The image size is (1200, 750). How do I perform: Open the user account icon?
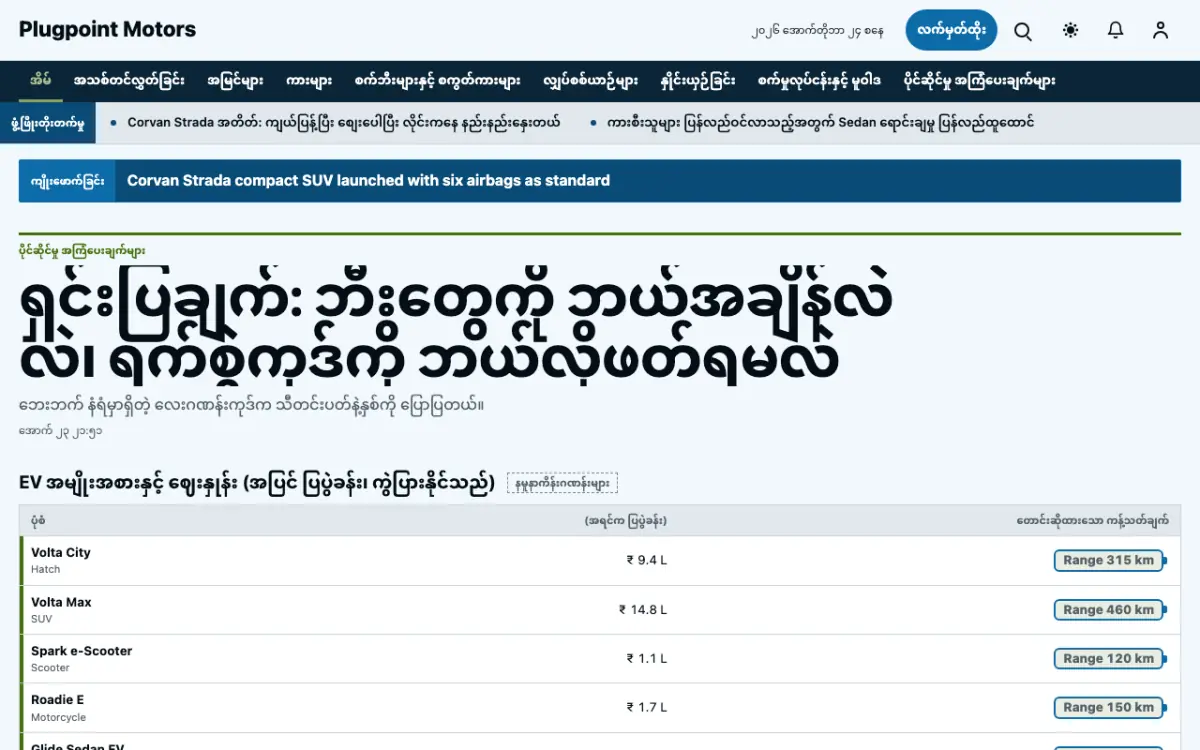[x=1160, y=30]
